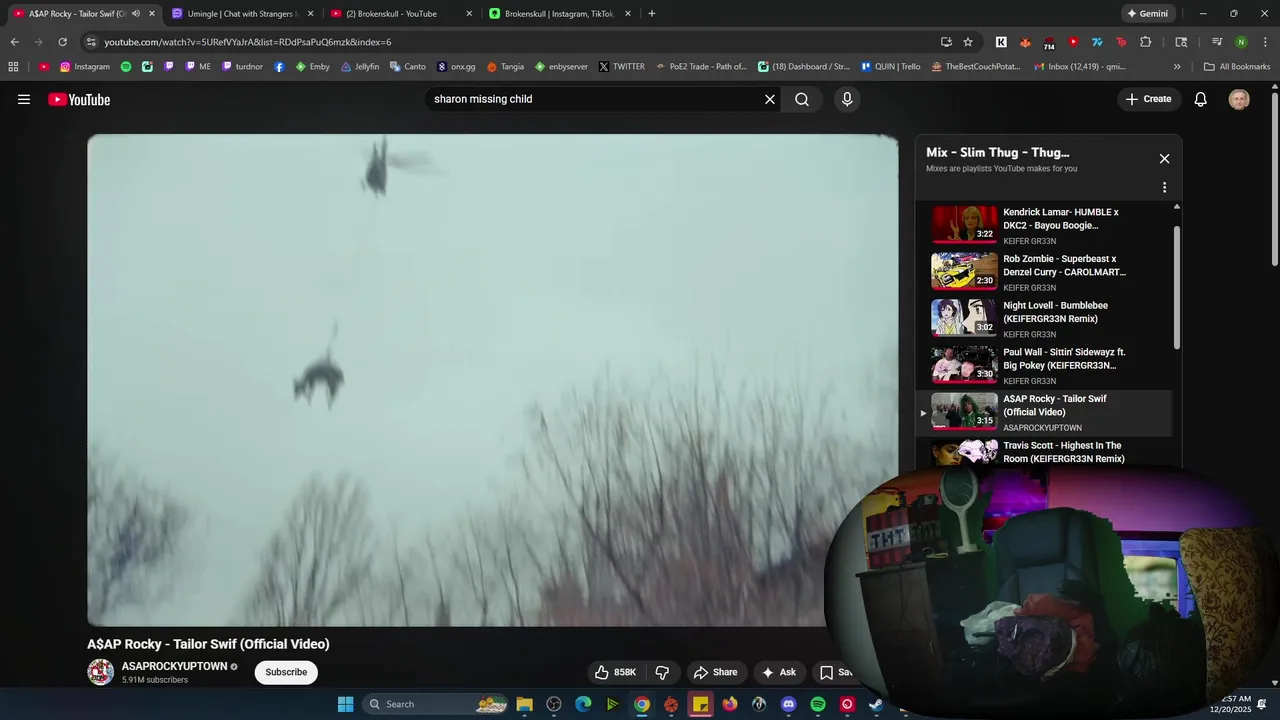Navigate back in browser history

(14, 42)
